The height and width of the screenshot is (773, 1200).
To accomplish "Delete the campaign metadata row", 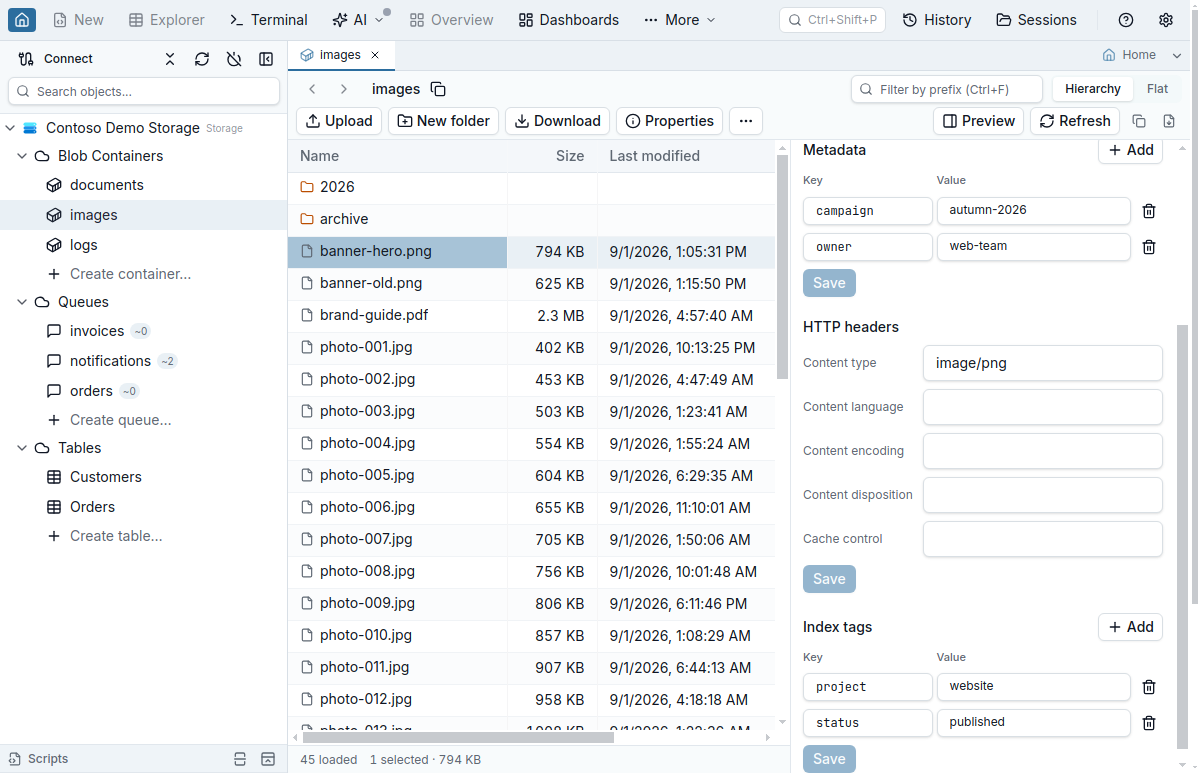I will pos(1149,211).
